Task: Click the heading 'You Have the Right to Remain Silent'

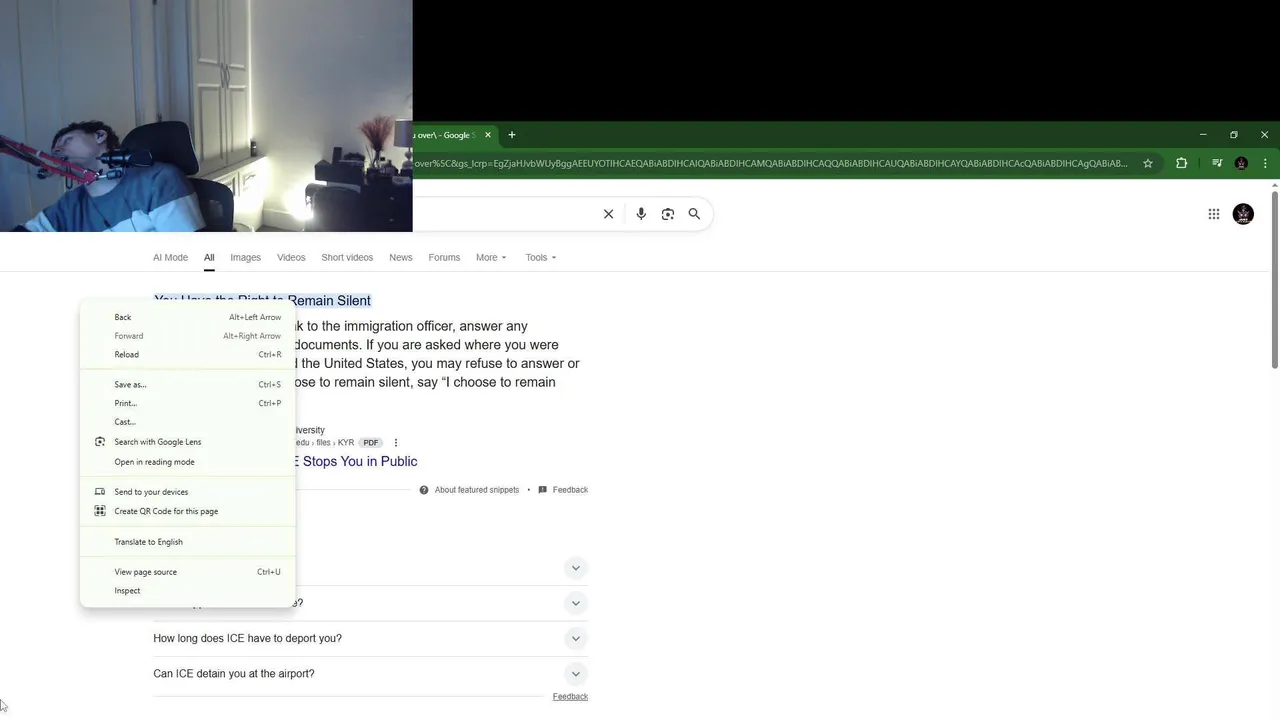Action: tap(262, 301)
